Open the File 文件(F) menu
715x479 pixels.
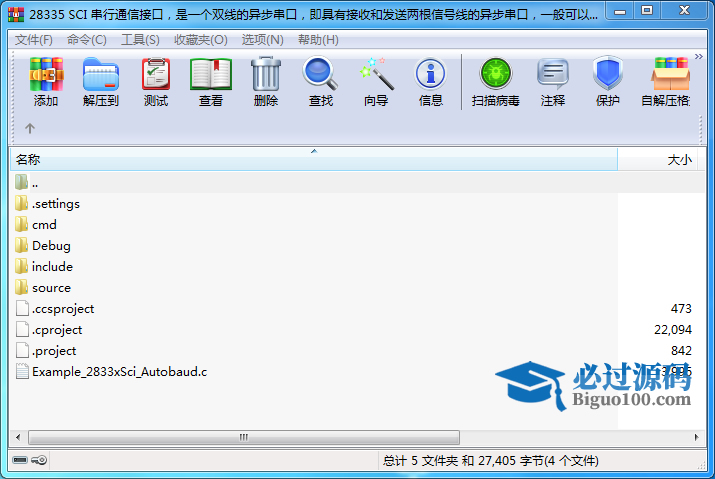coord(34,40)
